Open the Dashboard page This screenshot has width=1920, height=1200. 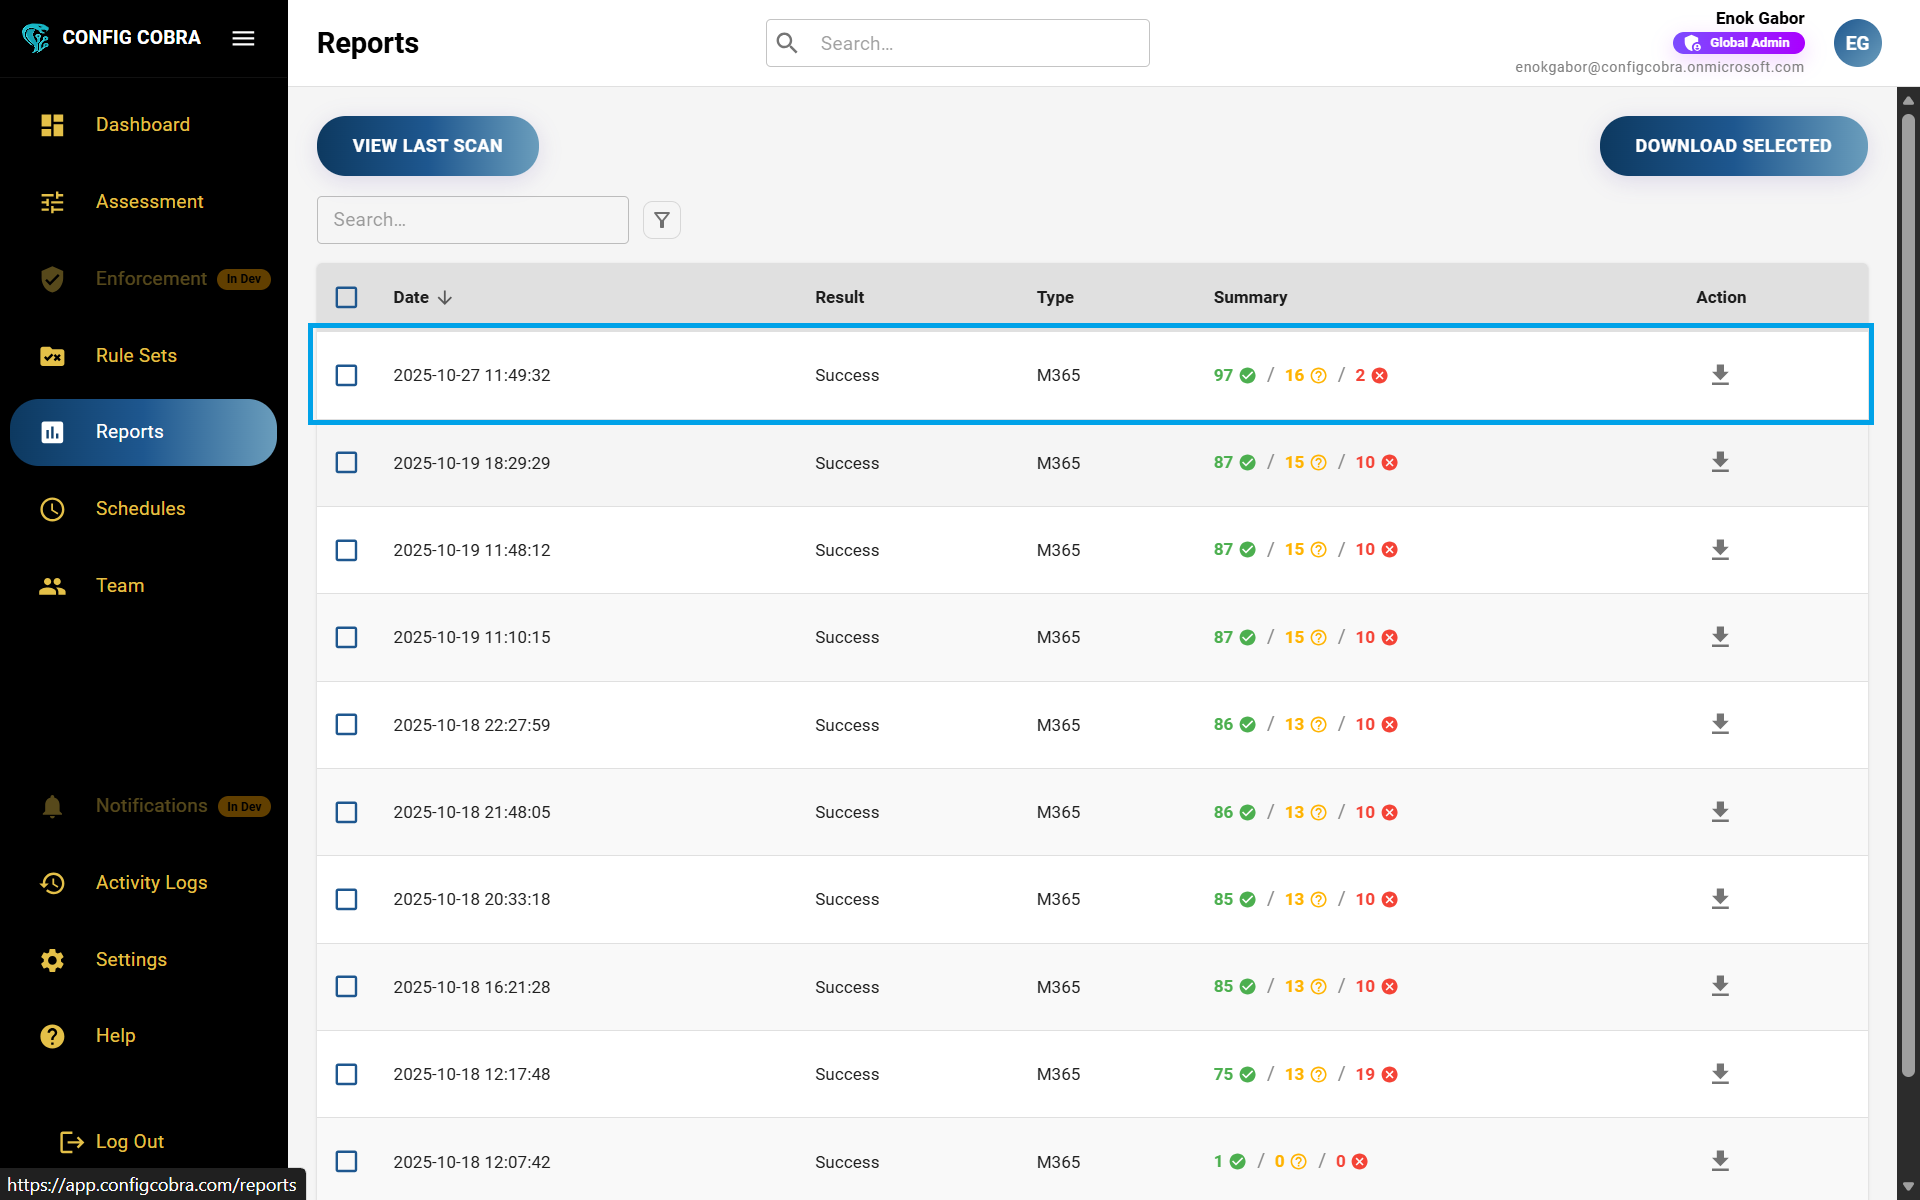143,124
